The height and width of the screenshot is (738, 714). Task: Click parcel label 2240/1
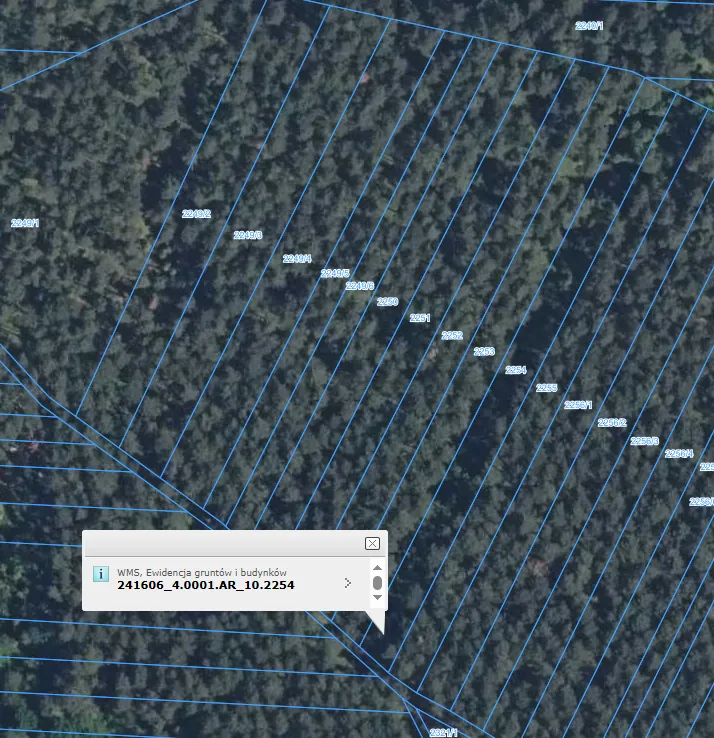(x=589, y=25)
